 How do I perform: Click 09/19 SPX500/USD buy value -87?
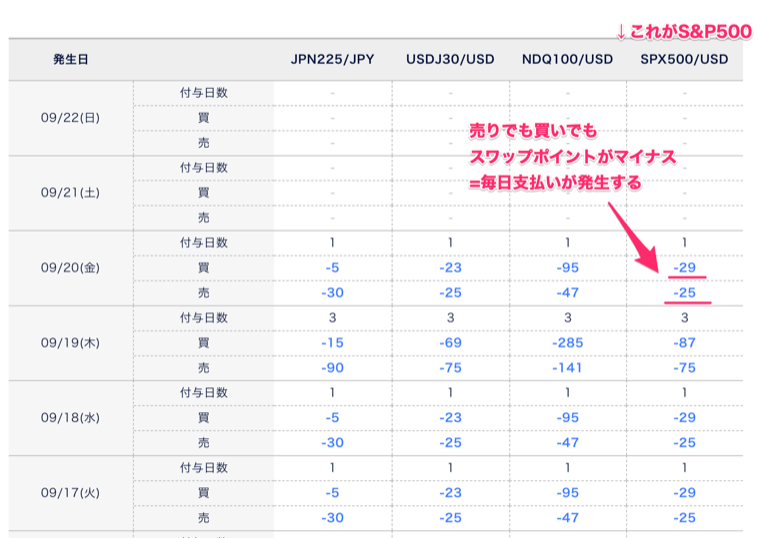[684, 343]
